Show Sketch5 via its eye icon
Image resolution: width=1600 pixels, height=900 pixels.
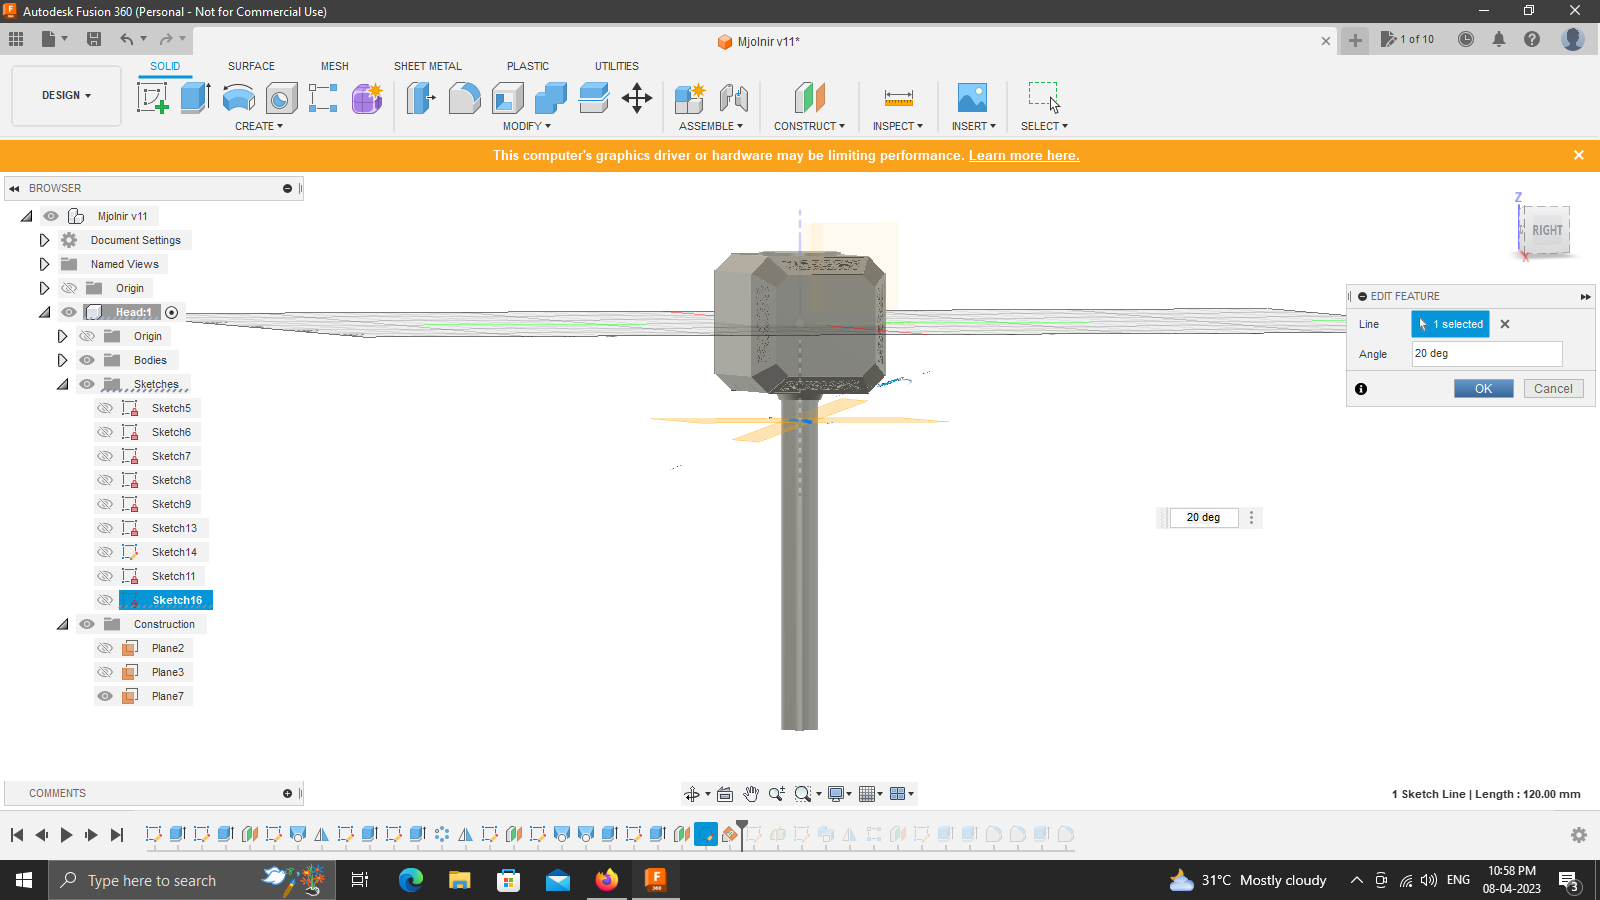[x=105, y=408]
